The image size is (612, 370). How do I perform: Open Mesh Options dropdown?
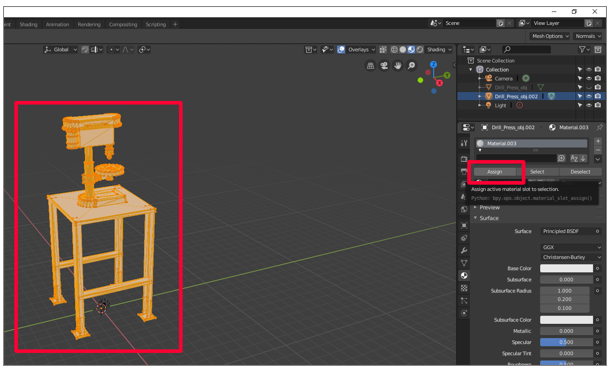[550, 36]
